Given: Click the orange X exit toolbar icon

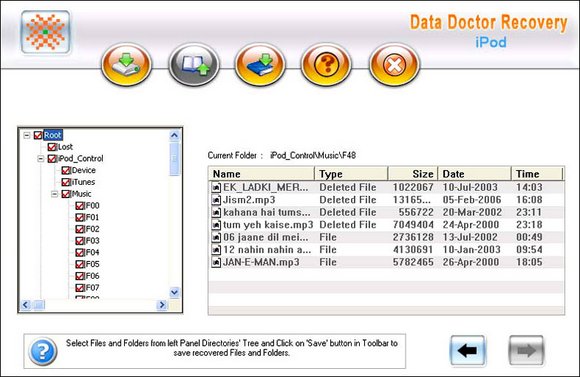Looking at the screenshot, I should pos(394,65).
